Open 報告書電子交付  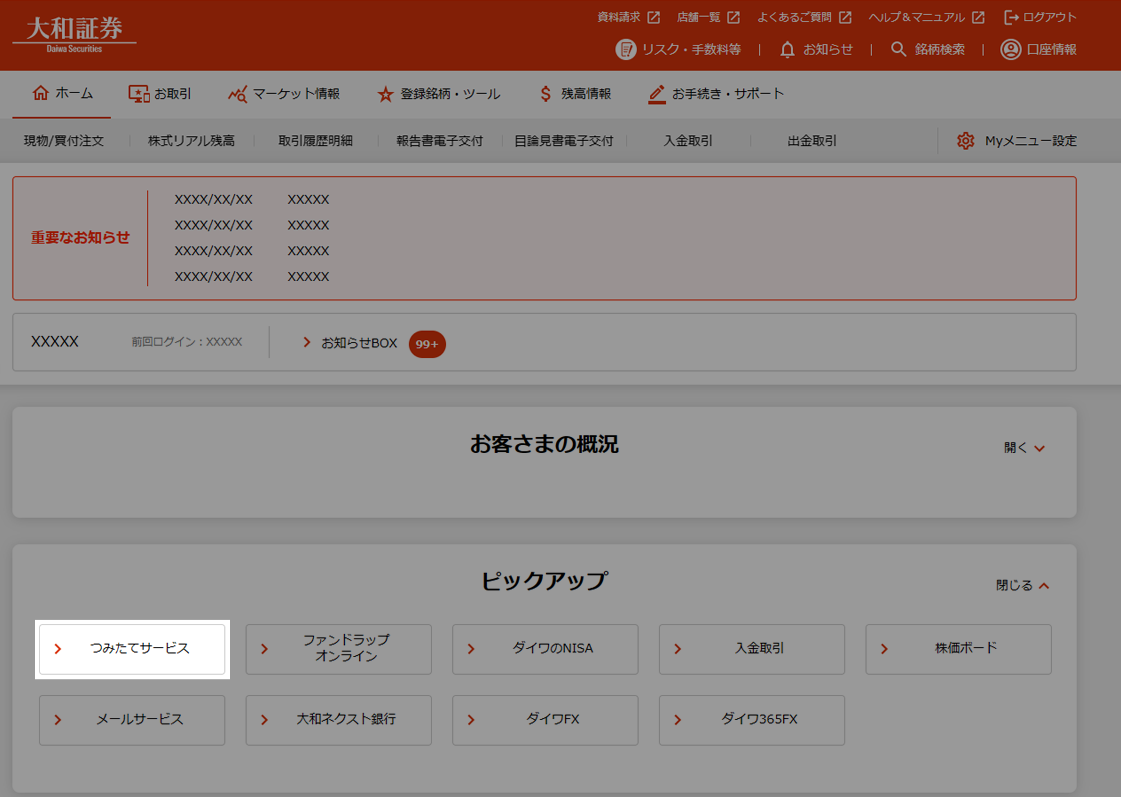(440, 141)
